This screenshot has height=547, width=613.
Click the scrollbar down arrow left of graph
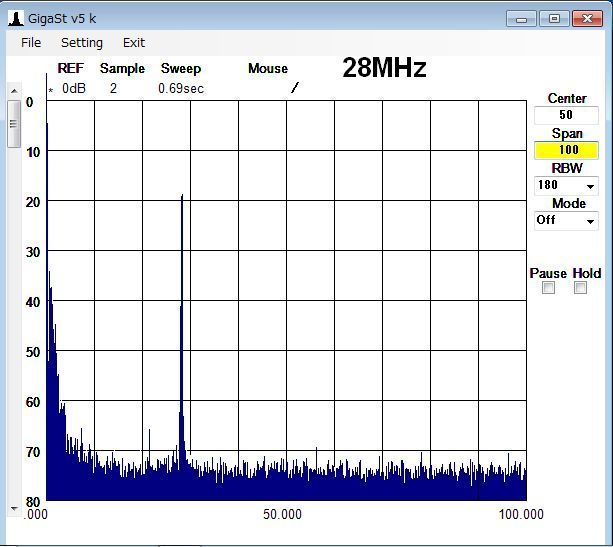(x=13, y=508)
